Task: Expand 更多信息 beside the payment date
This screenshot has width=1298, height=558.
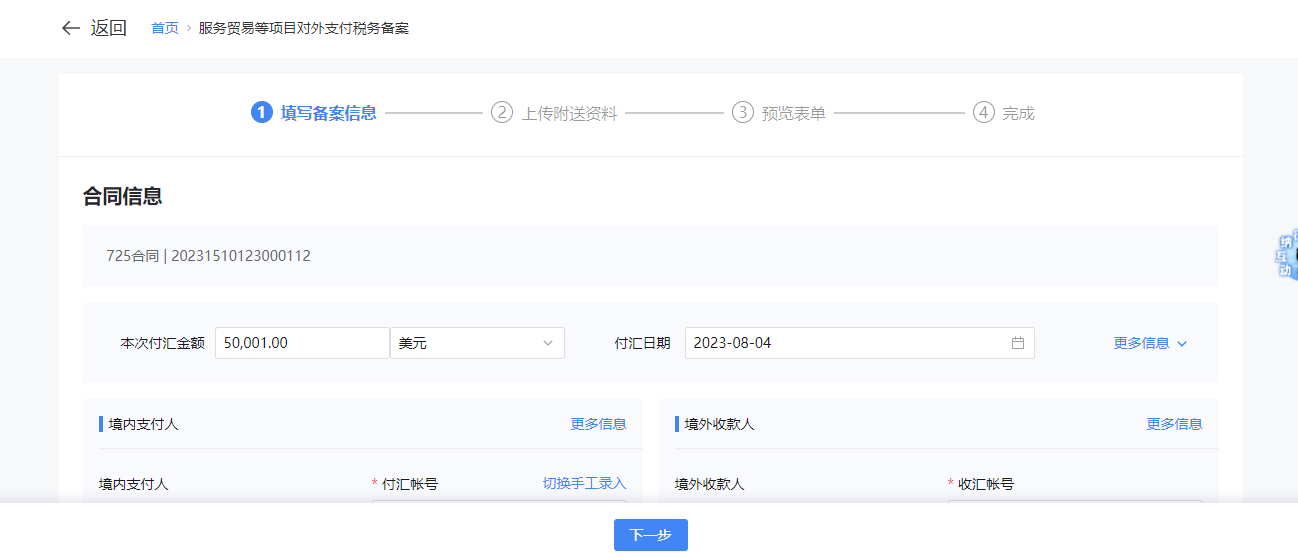Action: pos(1150,343)
